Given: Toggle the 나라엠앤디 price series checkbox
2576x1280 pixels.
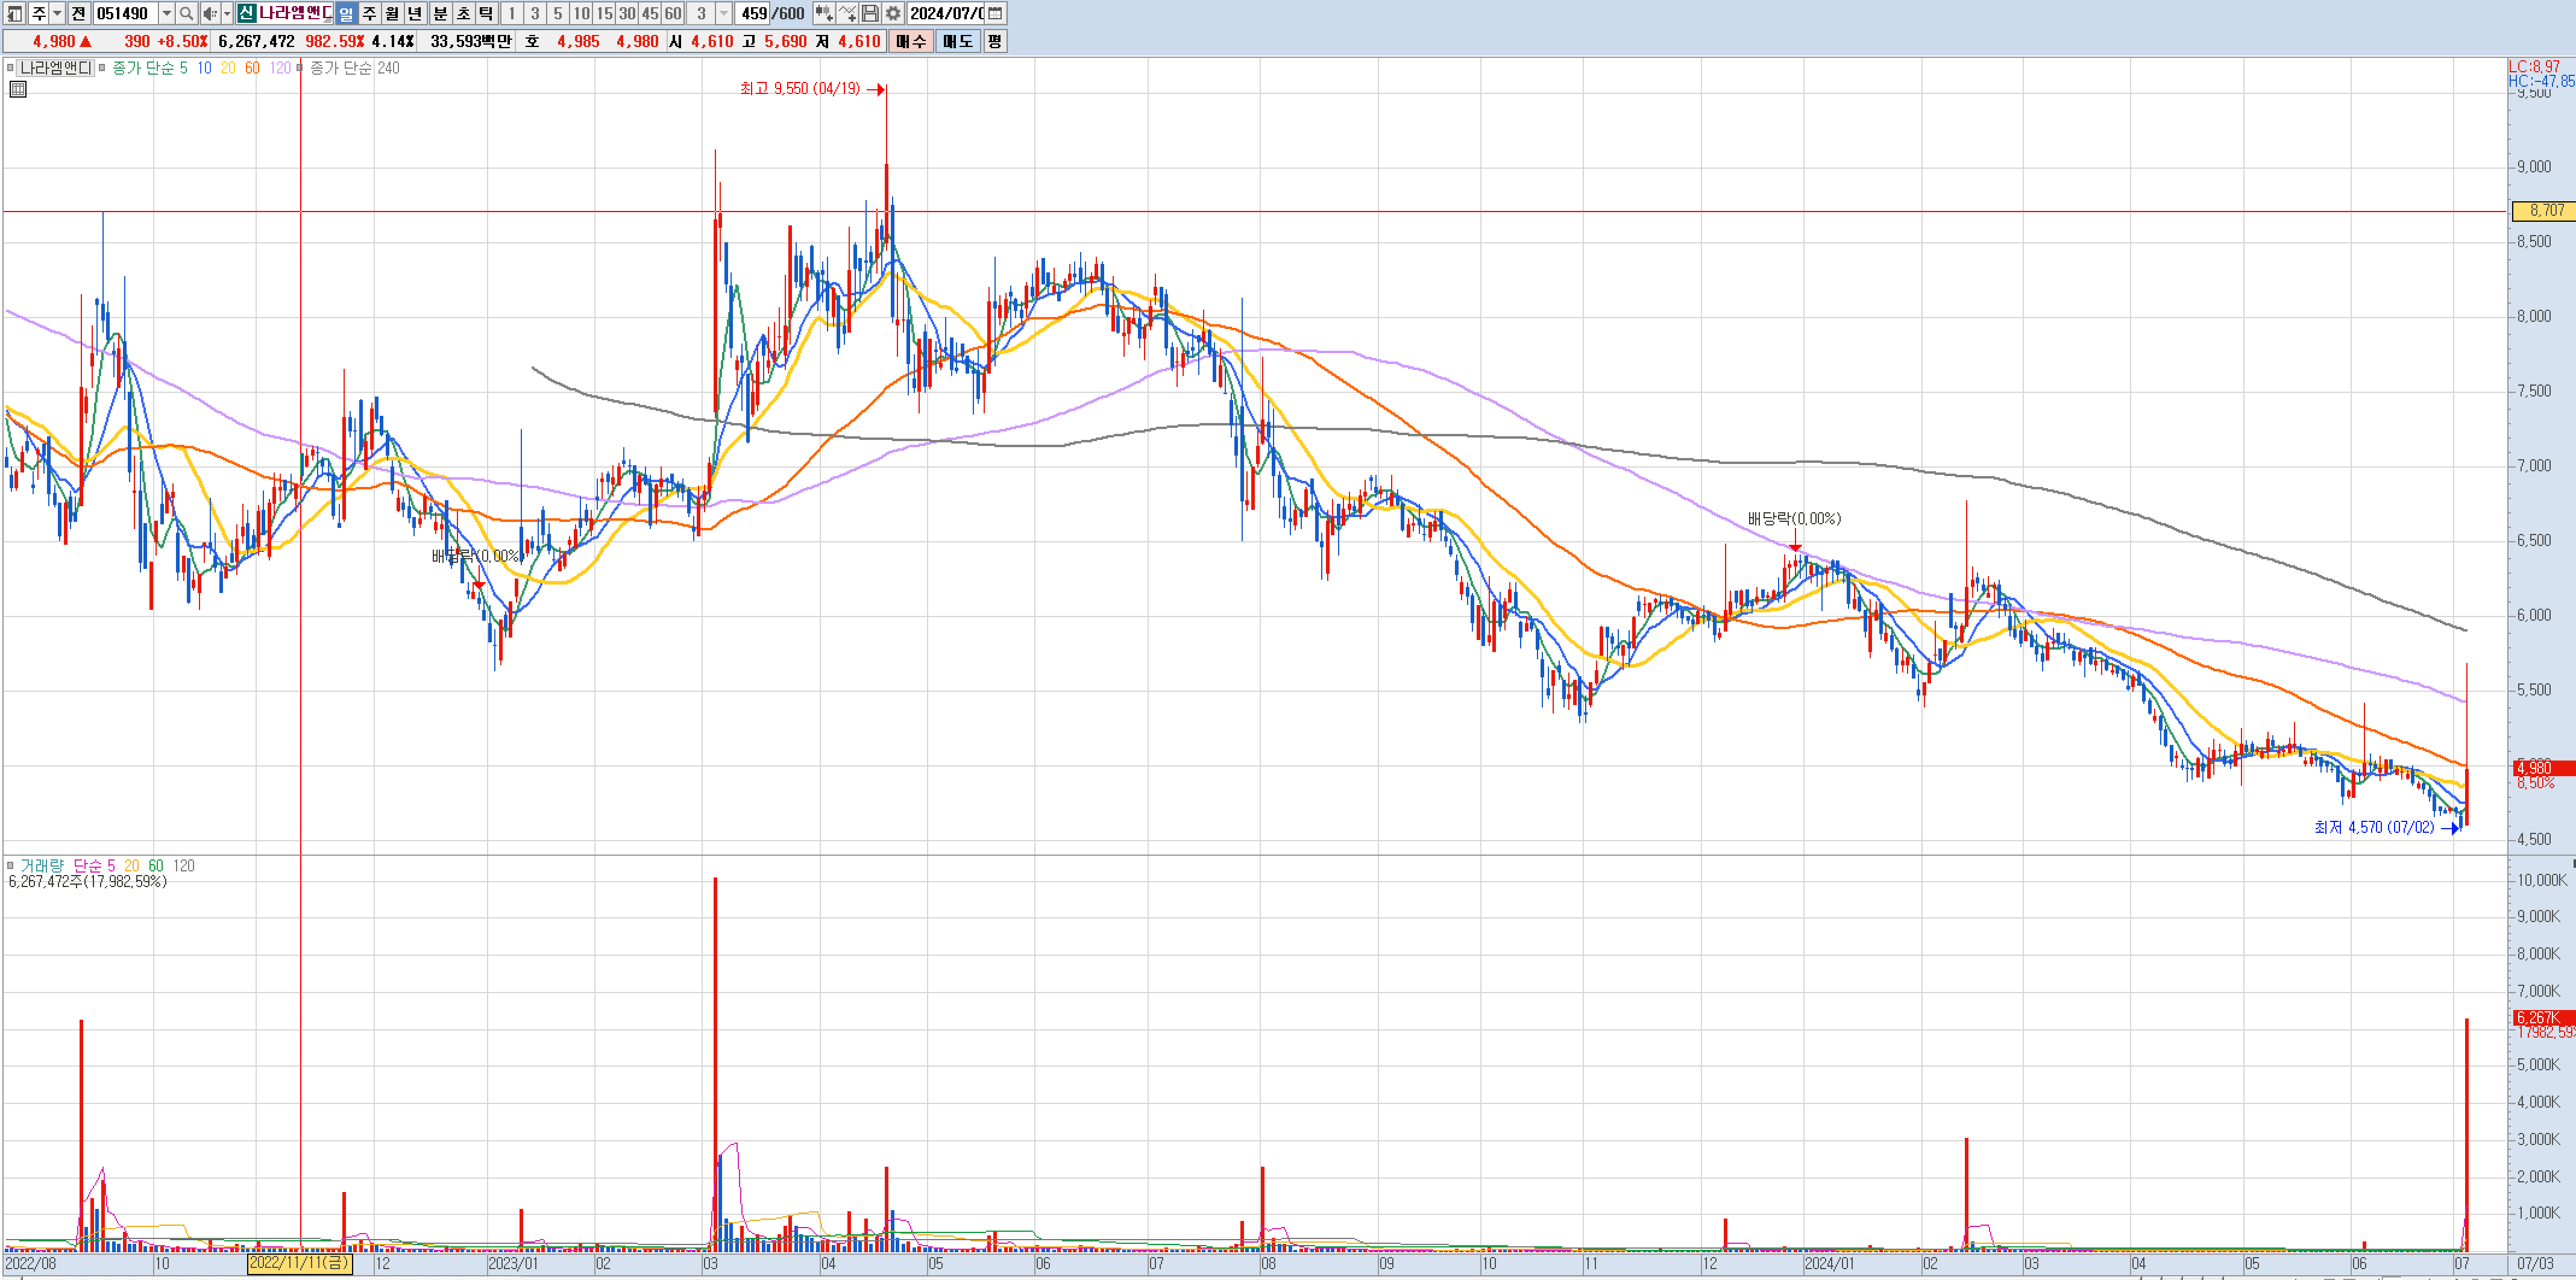Looking at the screenshot, I should (10, 68).
